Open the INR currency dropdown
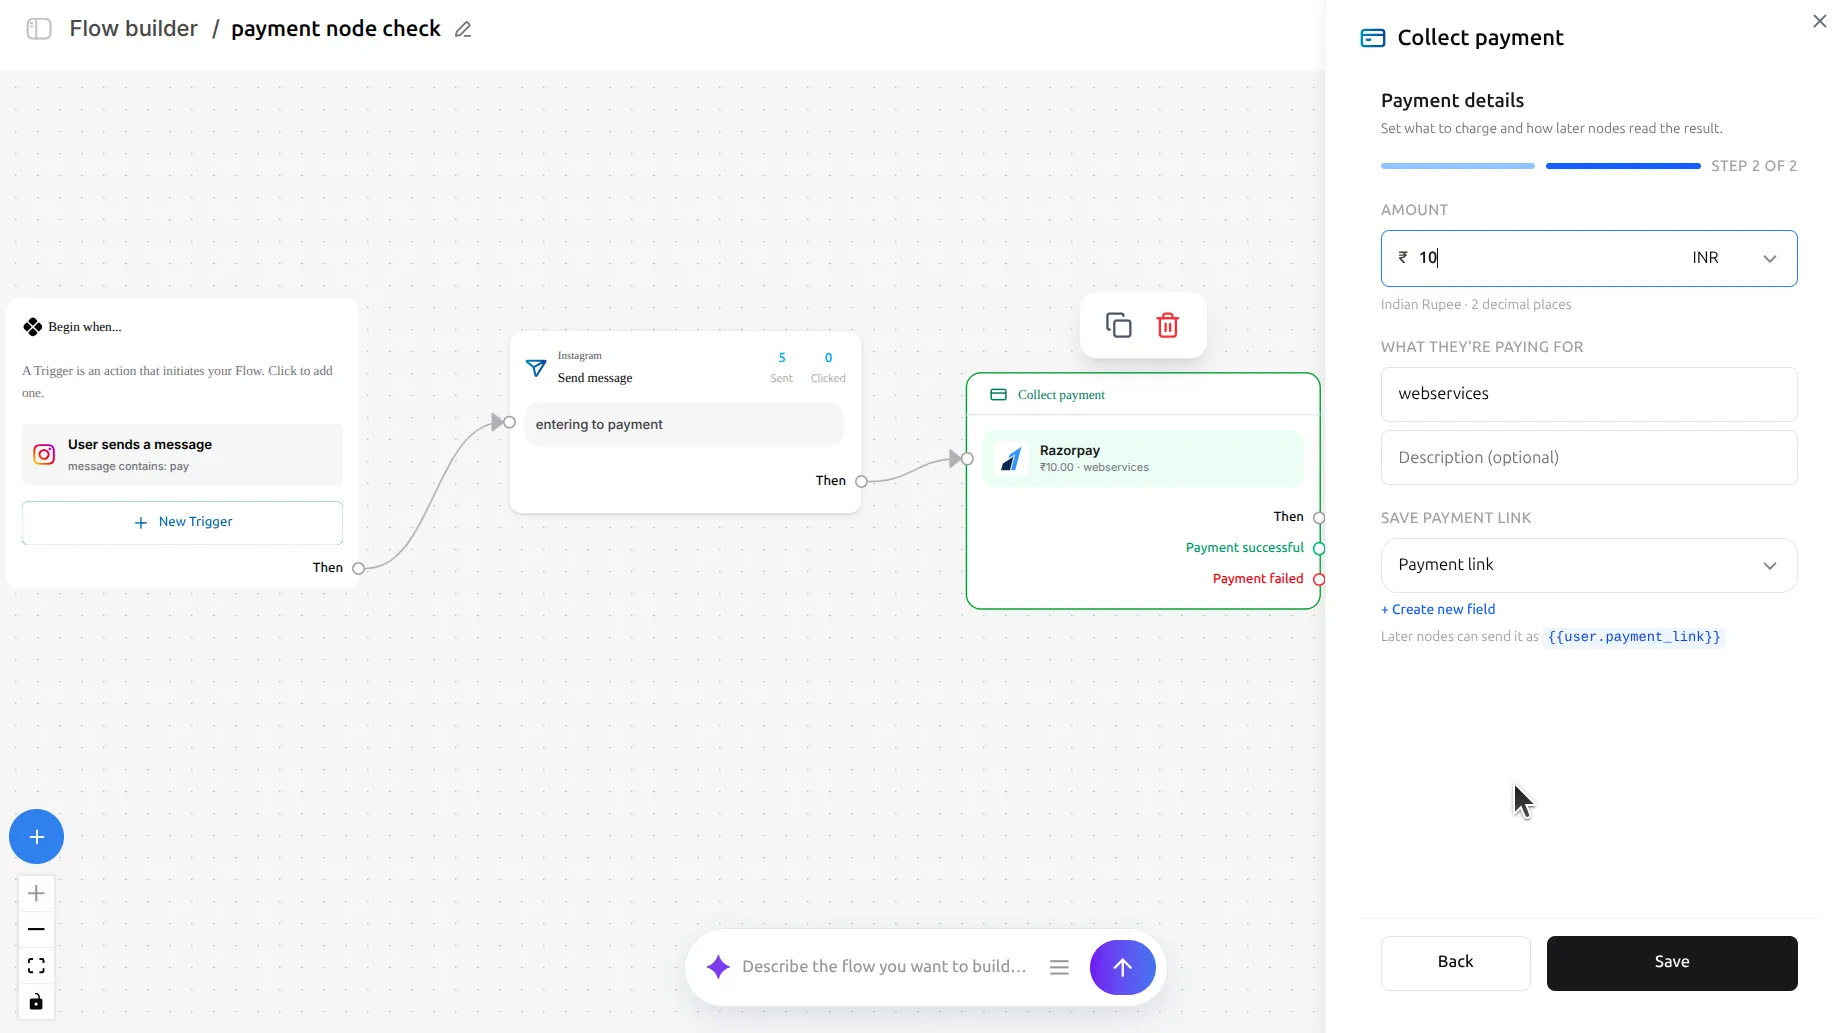Viewport: 1834px width, 1033px height. pos(1734,258)
